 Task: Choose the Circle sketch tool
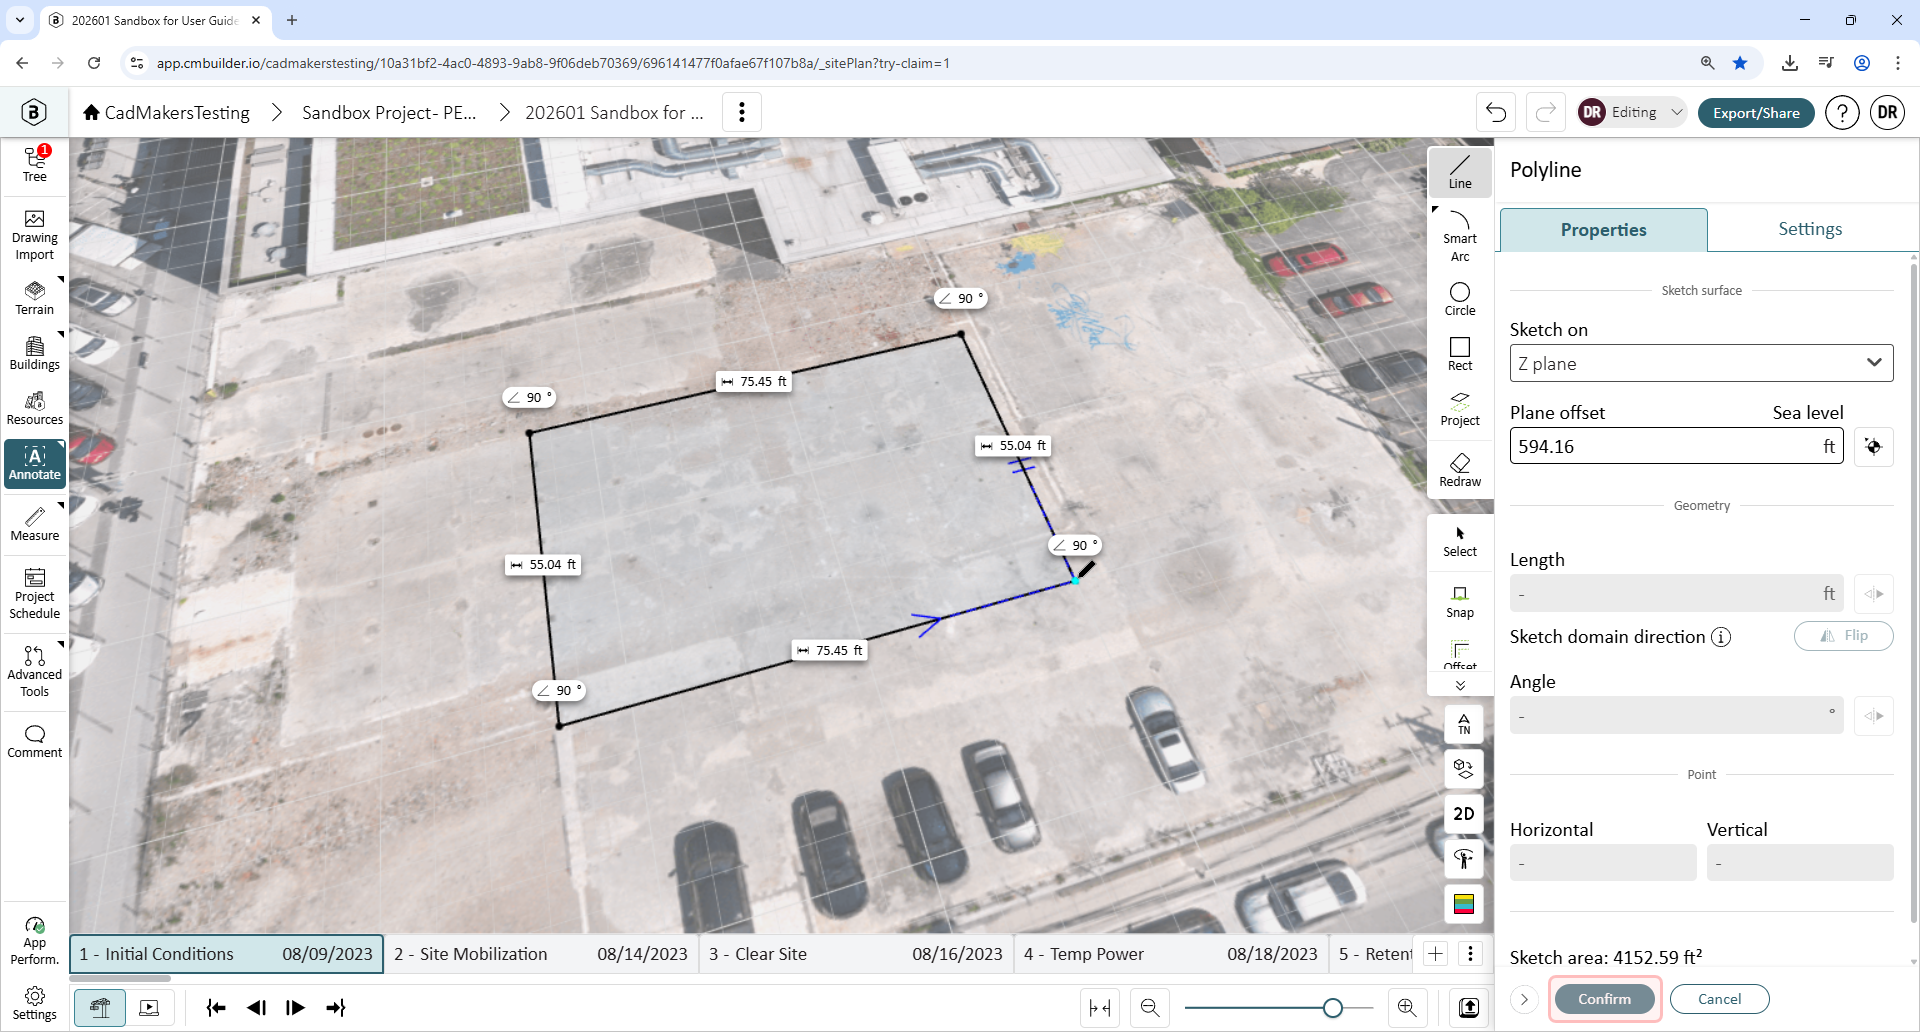pyautogui.click(x=1459, y=298)
